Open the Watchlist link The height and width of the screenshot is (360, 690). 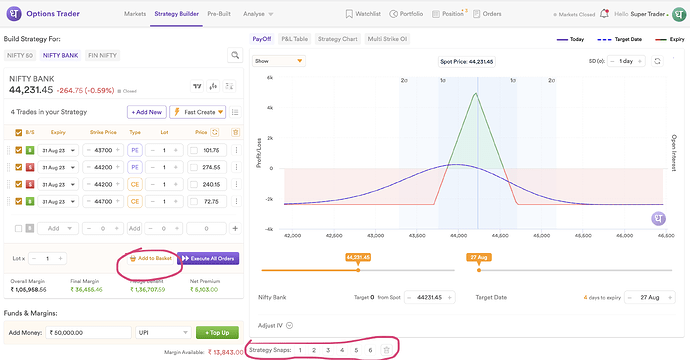[363, 14]
